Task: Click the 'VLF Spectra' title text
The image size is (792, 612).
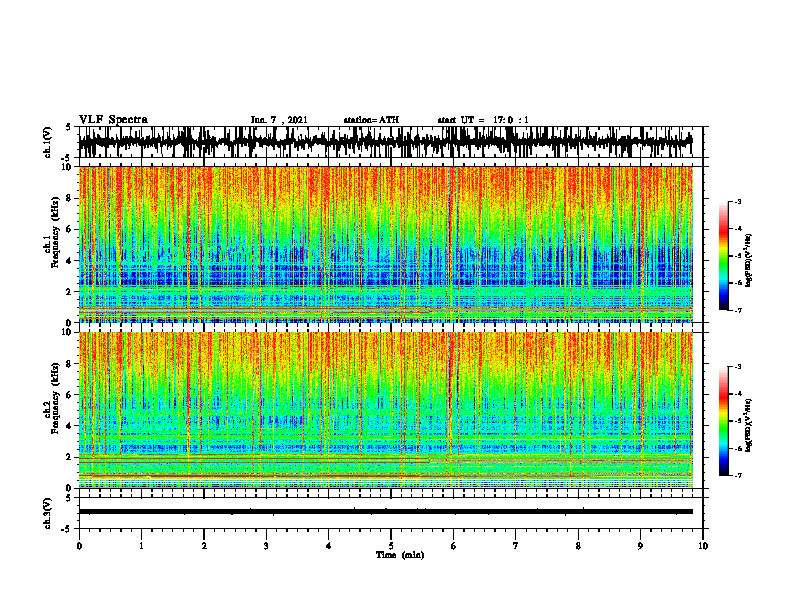Action: pos(113,120)
